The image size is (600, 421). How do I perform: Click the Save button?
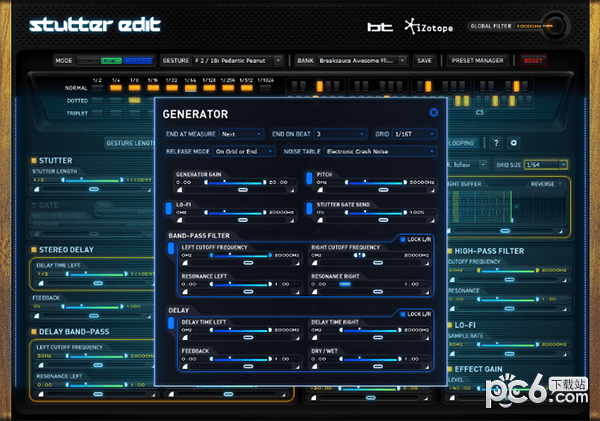[424, 60]
